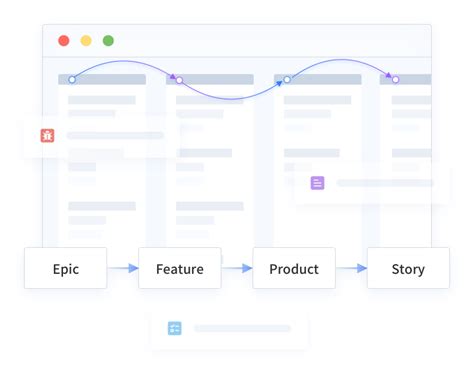
Task: Click the fourth column's connector circle
Action: (395, 80)
